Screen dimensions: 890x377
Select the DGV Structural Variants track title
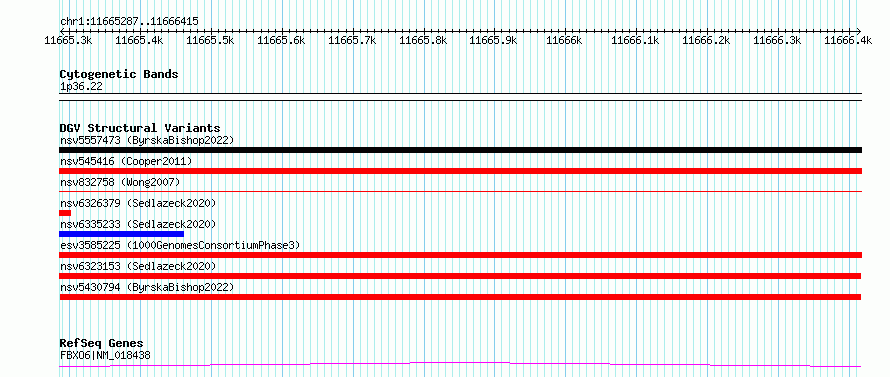click(x=140, y=128)
